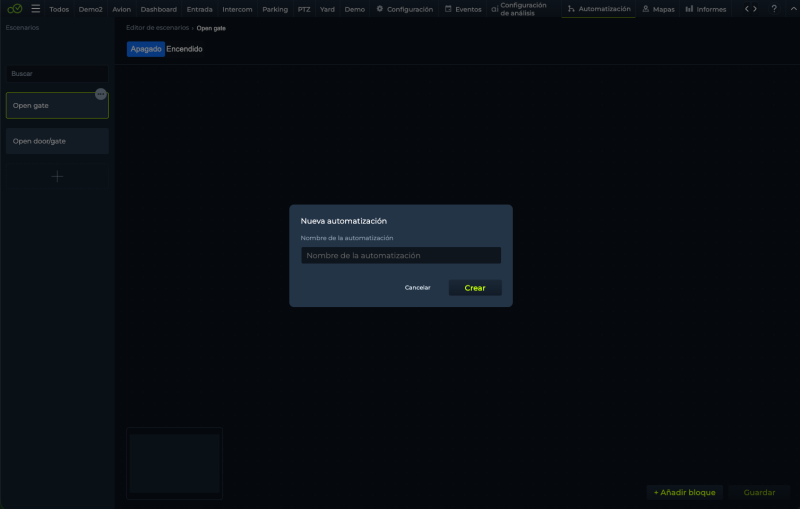Switch to the Avion tab
The image size is (800, 509).
coord(121,9)
